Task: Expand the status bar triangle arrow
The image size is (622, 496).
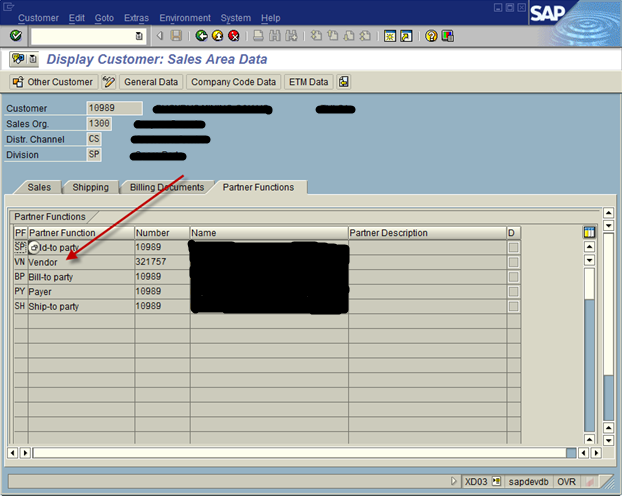Action: [454, 481]
